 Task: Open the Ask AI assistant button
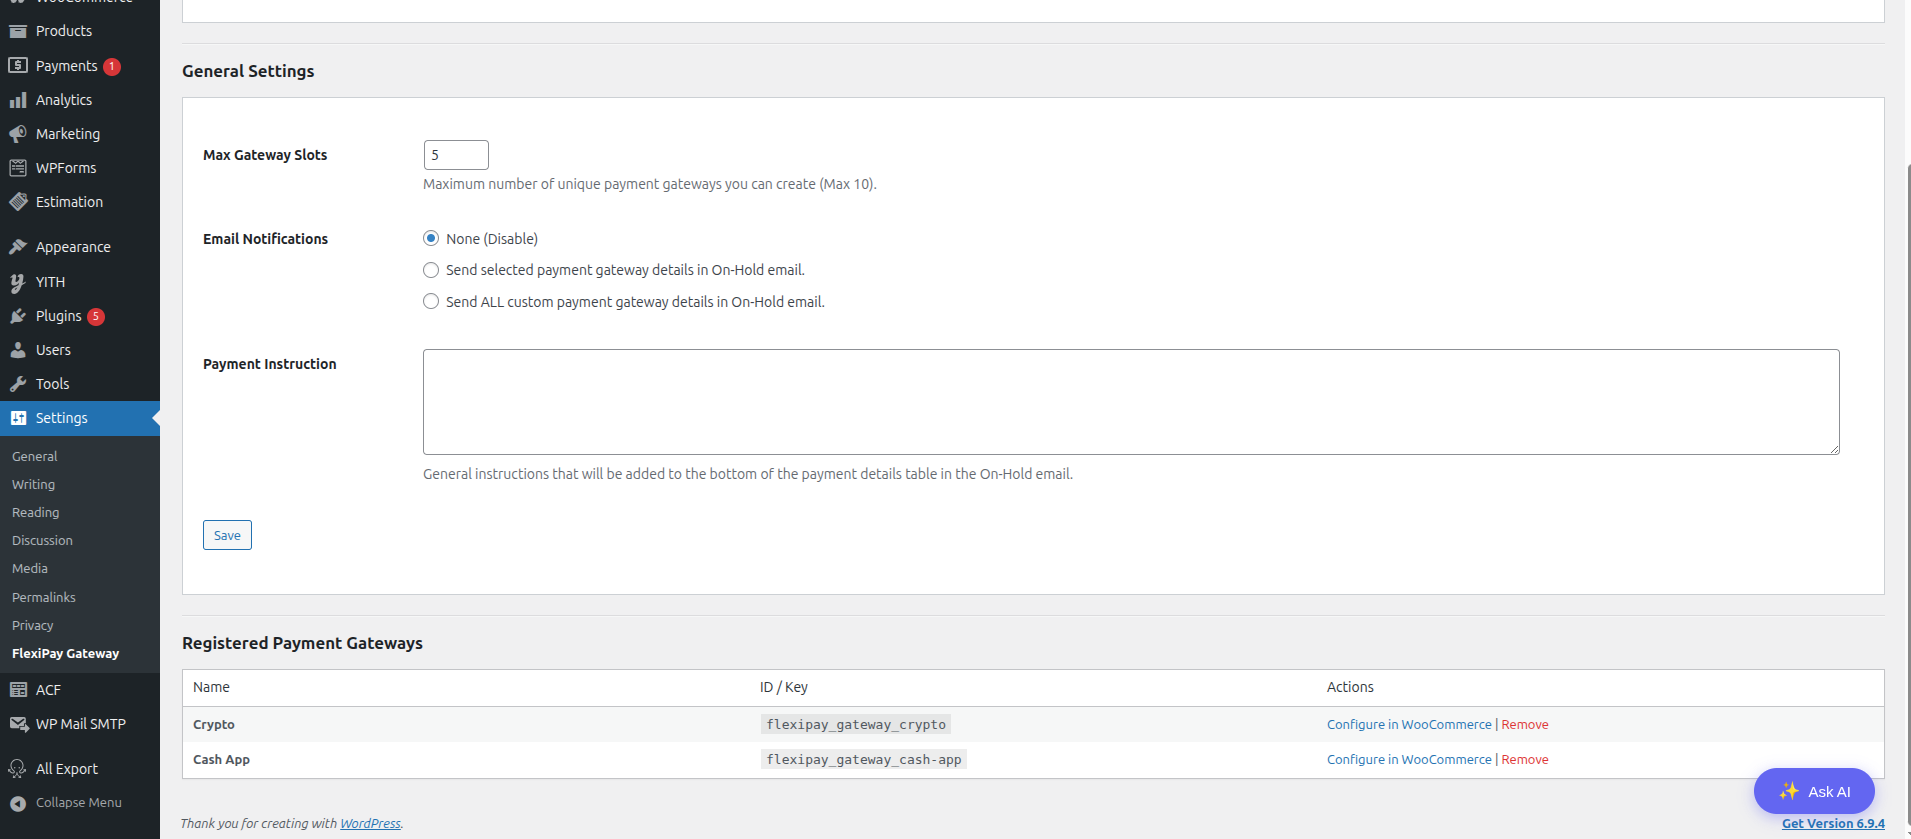(1814, 791)
